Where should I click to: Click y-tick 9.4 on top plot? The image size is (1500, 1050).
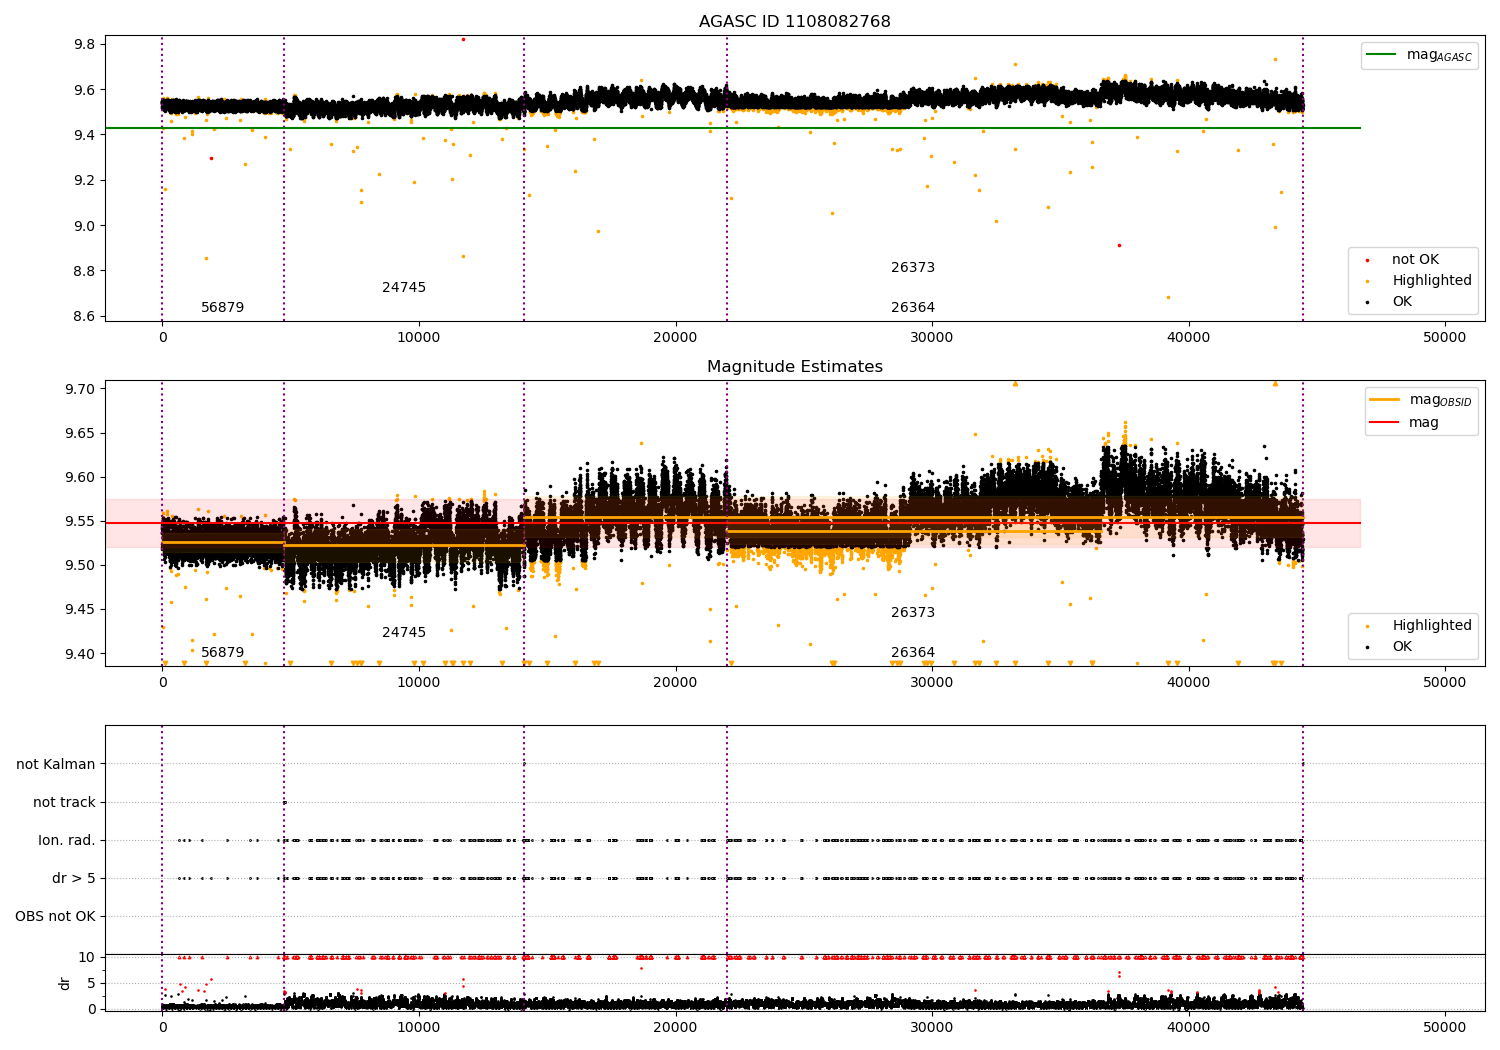click(84, 135)
